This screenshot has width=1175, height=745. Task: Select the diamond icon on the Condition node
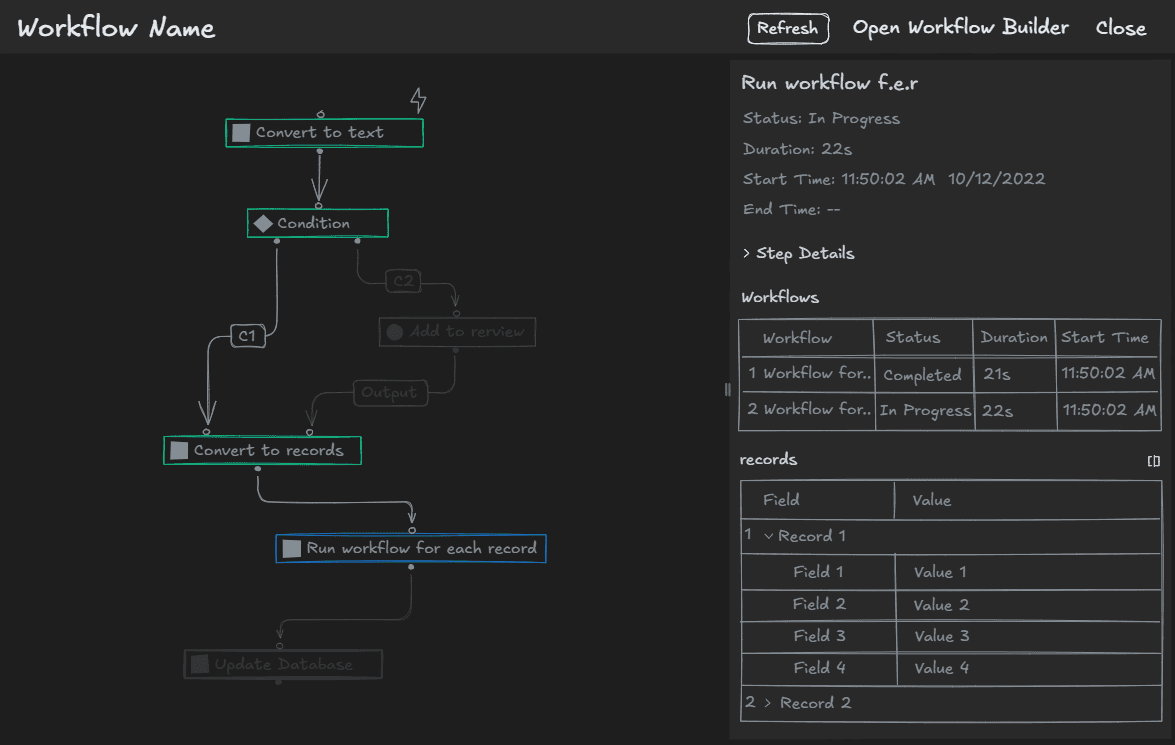pyautogui.click(x=263, y=223)
